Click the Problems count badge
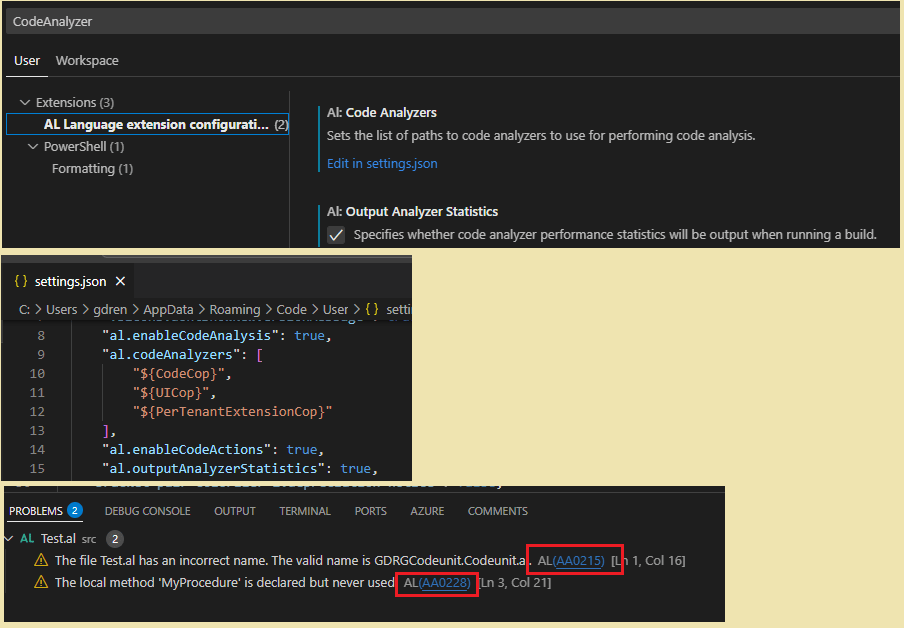 pyautogui.click(x=75, y=511)
